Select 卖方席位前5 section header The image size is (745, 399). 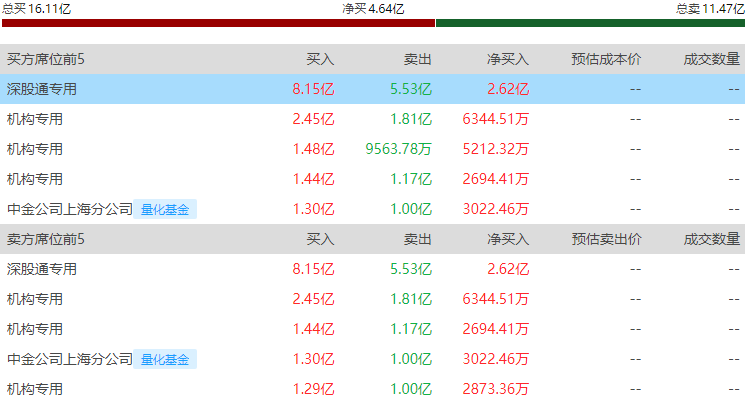46,239
